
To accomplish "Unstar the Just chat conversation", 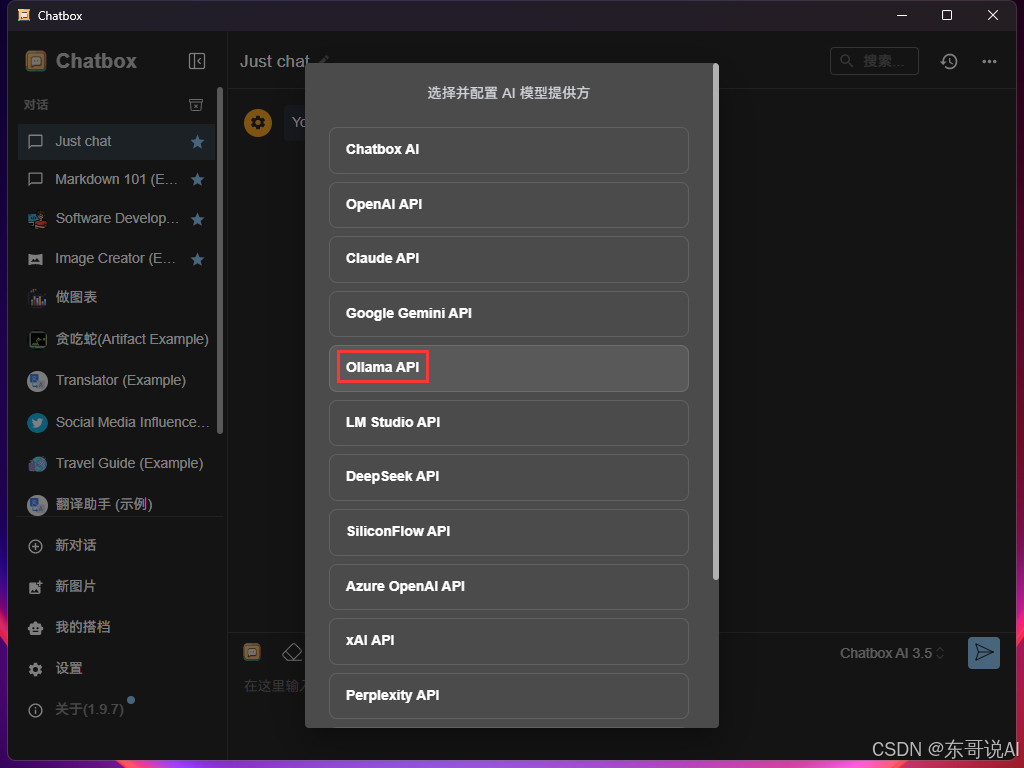I will (x=197, y=142).
